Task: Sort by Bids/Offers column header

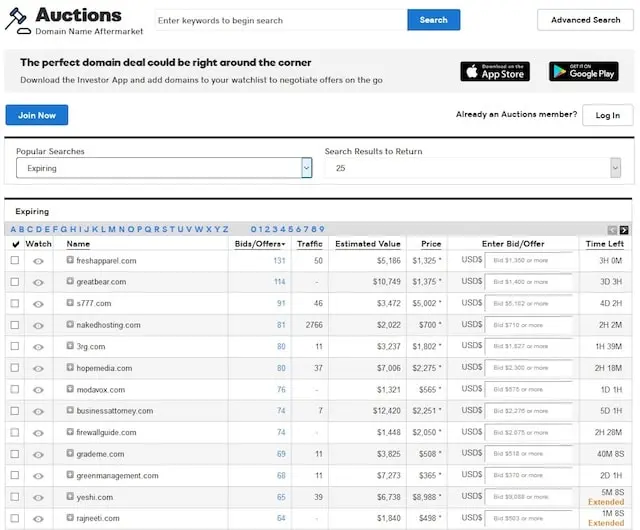Action: pyautogui.click(x=259, y=244)
